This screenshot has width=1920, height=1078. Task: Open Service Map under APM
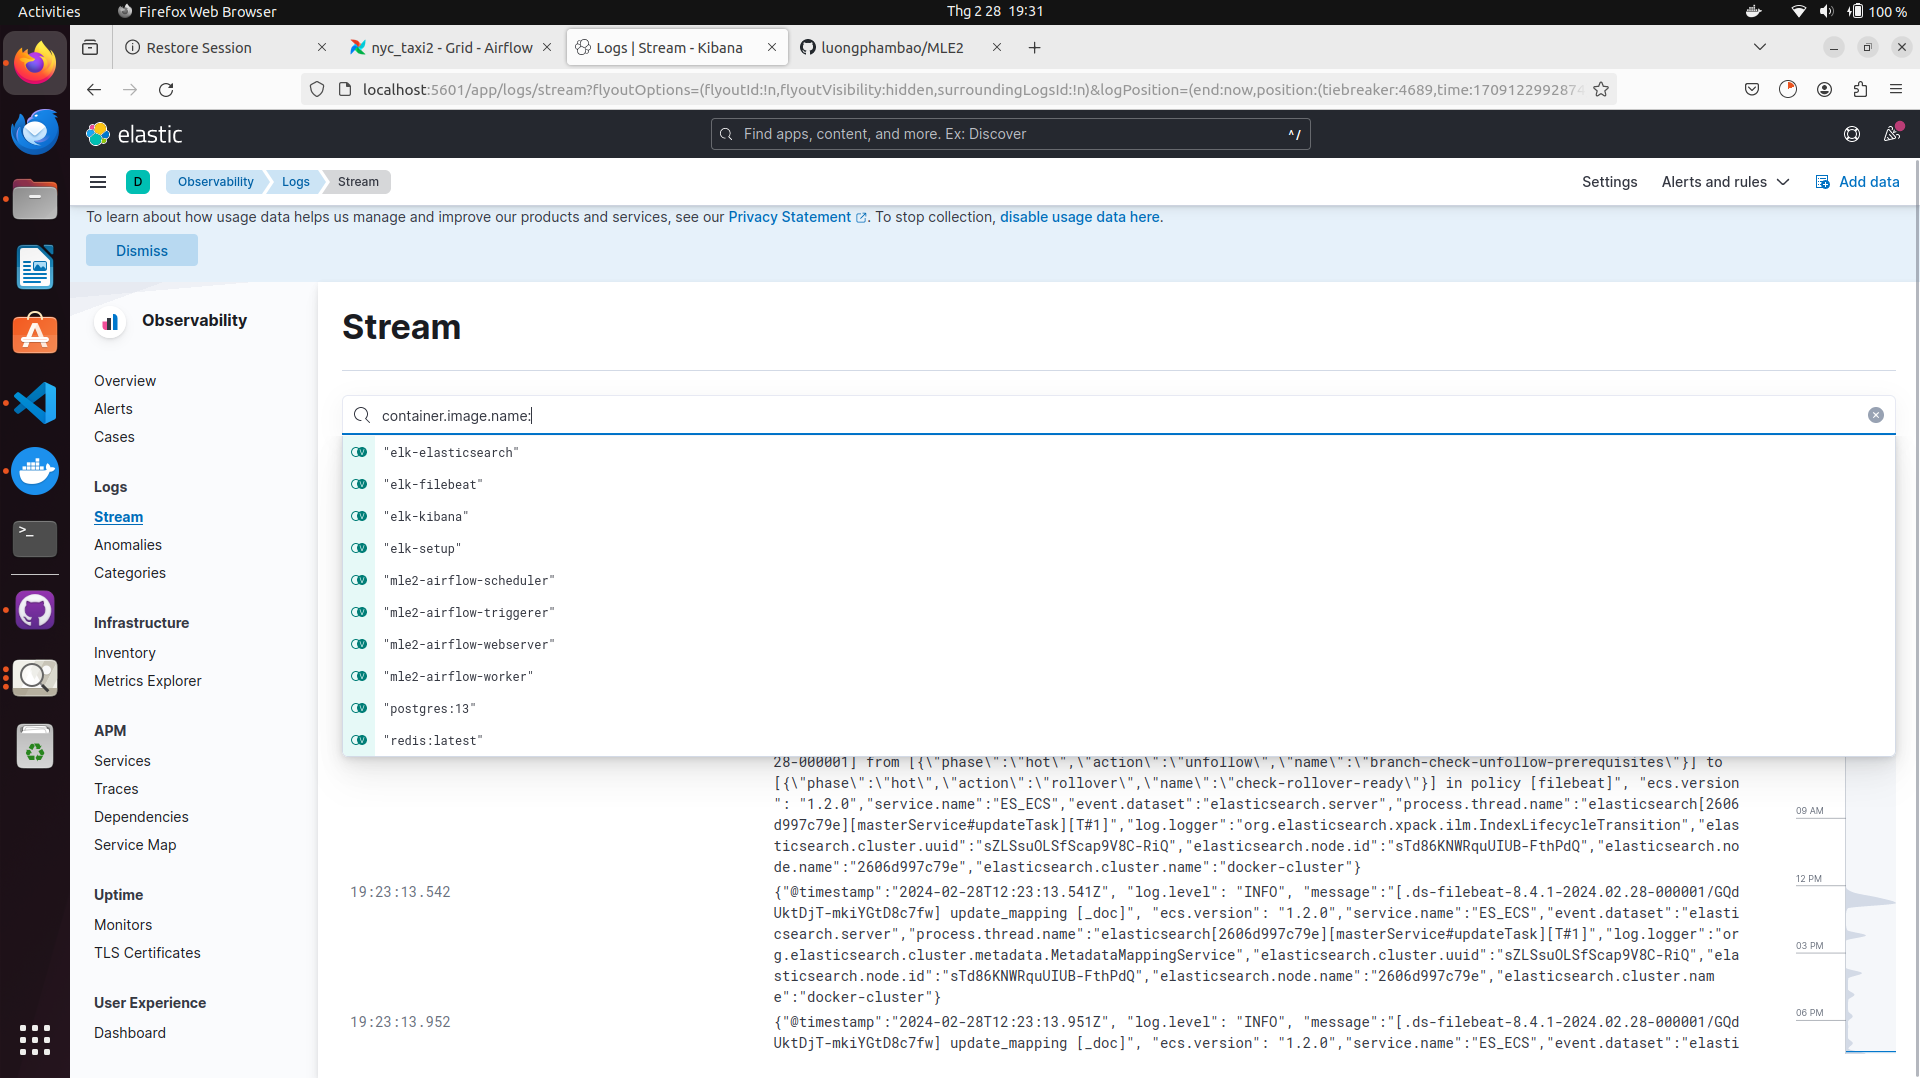[135, 845]
